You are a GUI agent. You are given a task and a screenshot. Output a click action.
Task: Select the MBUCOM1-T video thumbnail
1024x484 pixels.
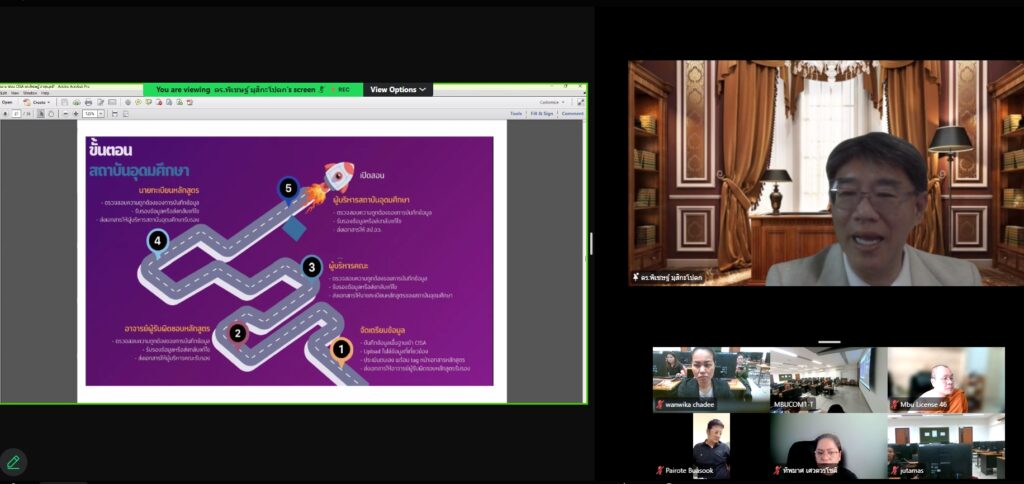828,380
